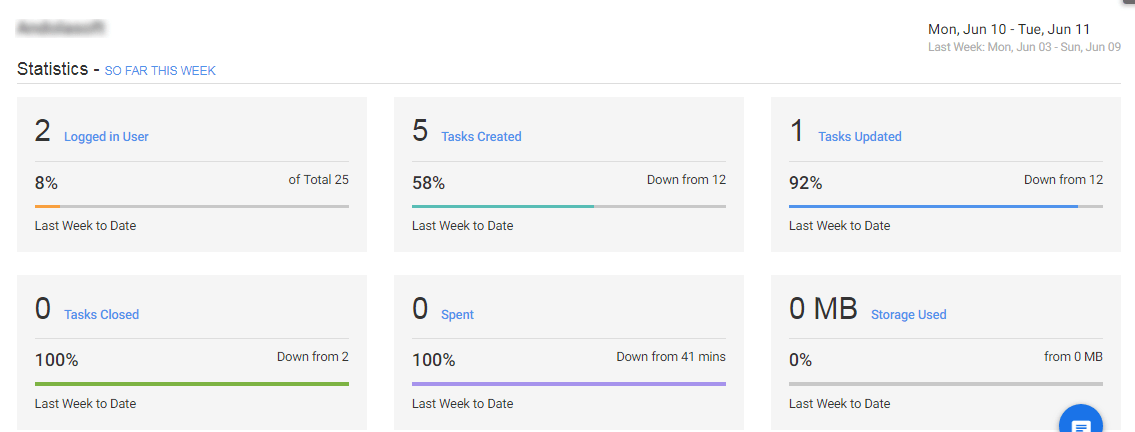
Task: Open the Tasks Created link
Action: coord(481,136)
